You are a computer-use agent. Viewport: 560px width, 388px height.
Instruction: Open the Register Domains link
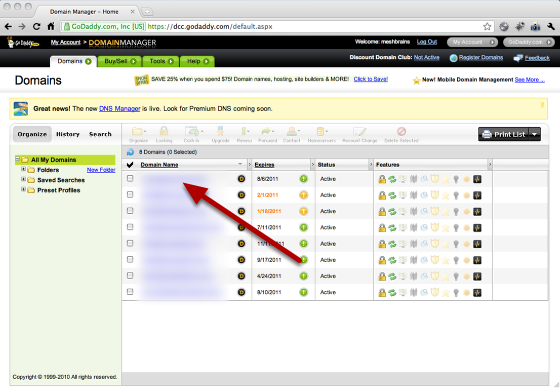481,58
